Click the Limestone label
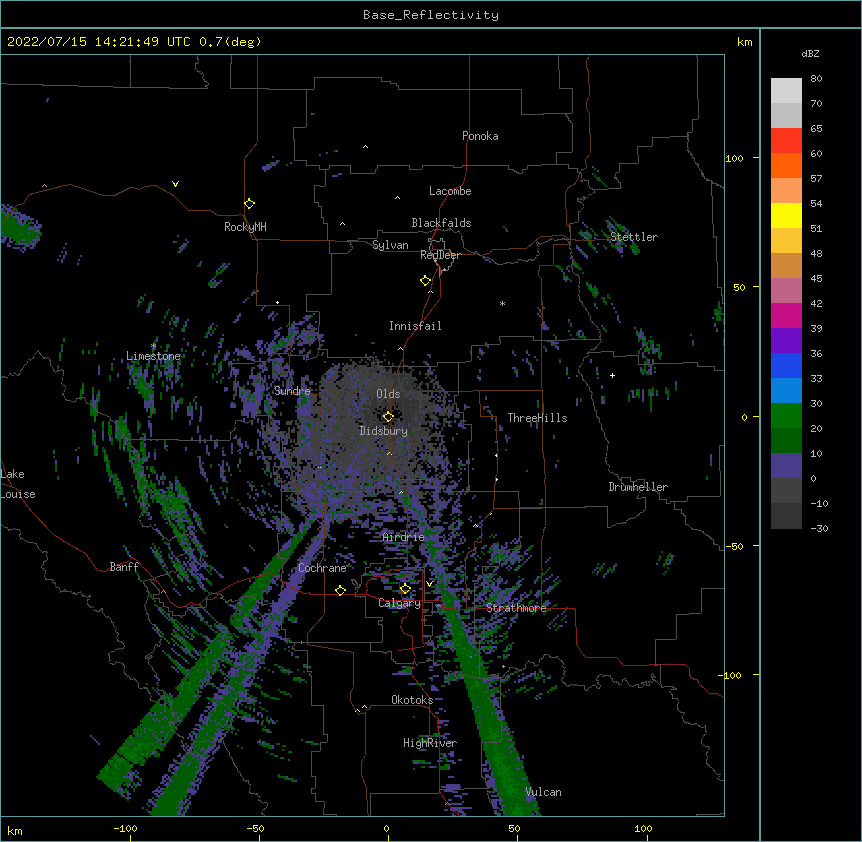862x842 pixels. 153,356
